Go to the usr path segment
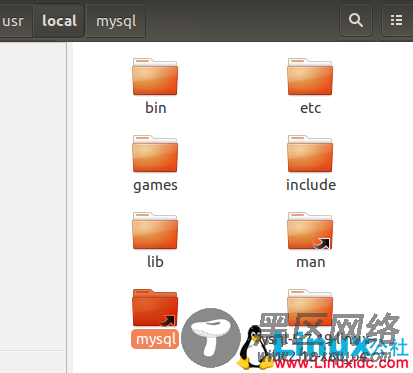 pos(15,21)
